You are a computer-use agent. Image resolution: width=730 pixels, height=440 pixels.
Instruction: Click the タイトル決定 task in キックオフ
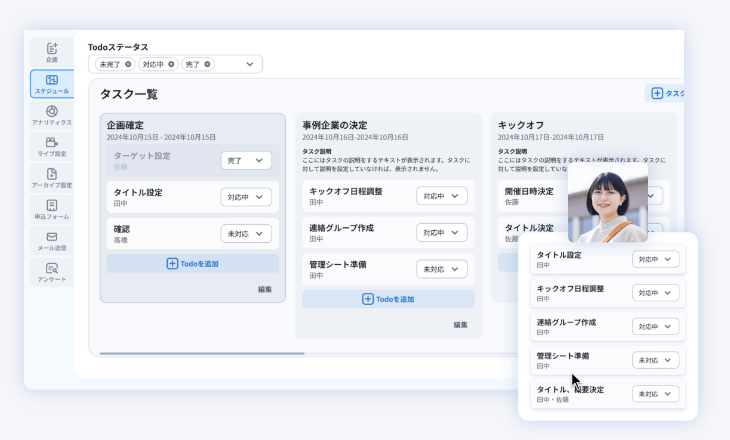coord(529,228)
